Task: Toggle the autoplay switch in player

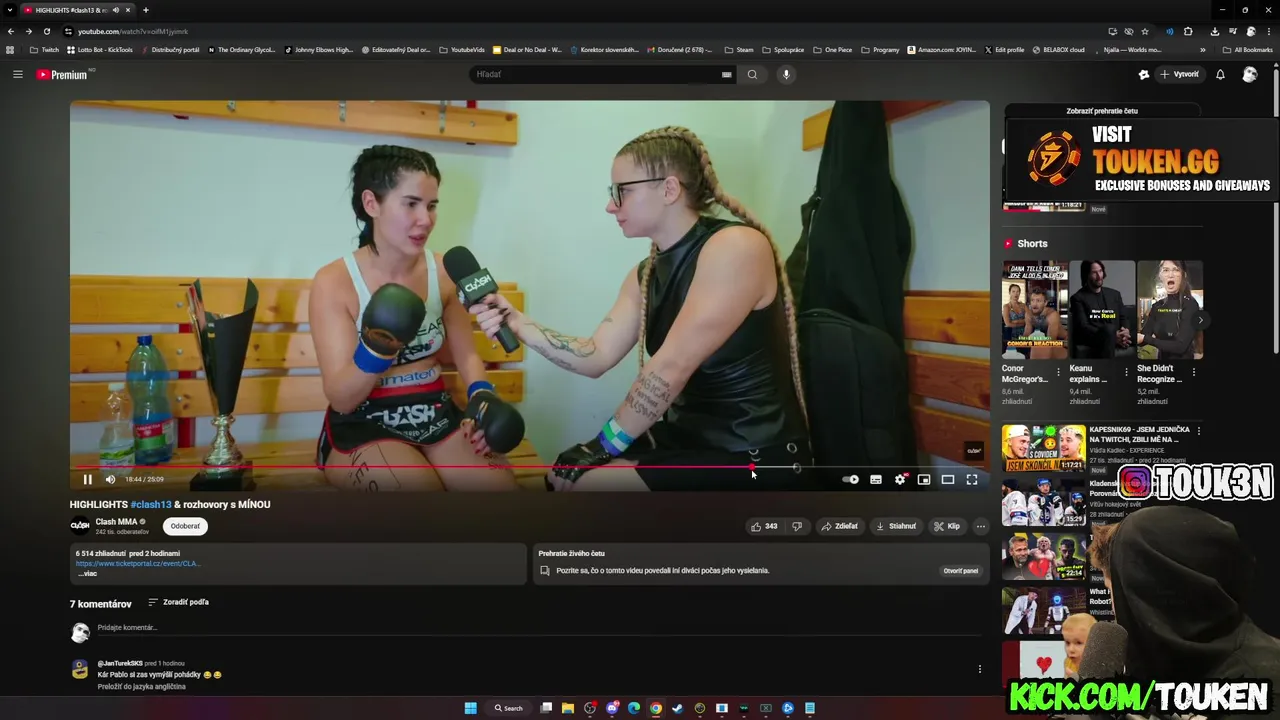Action: click(x=850, y=479)
